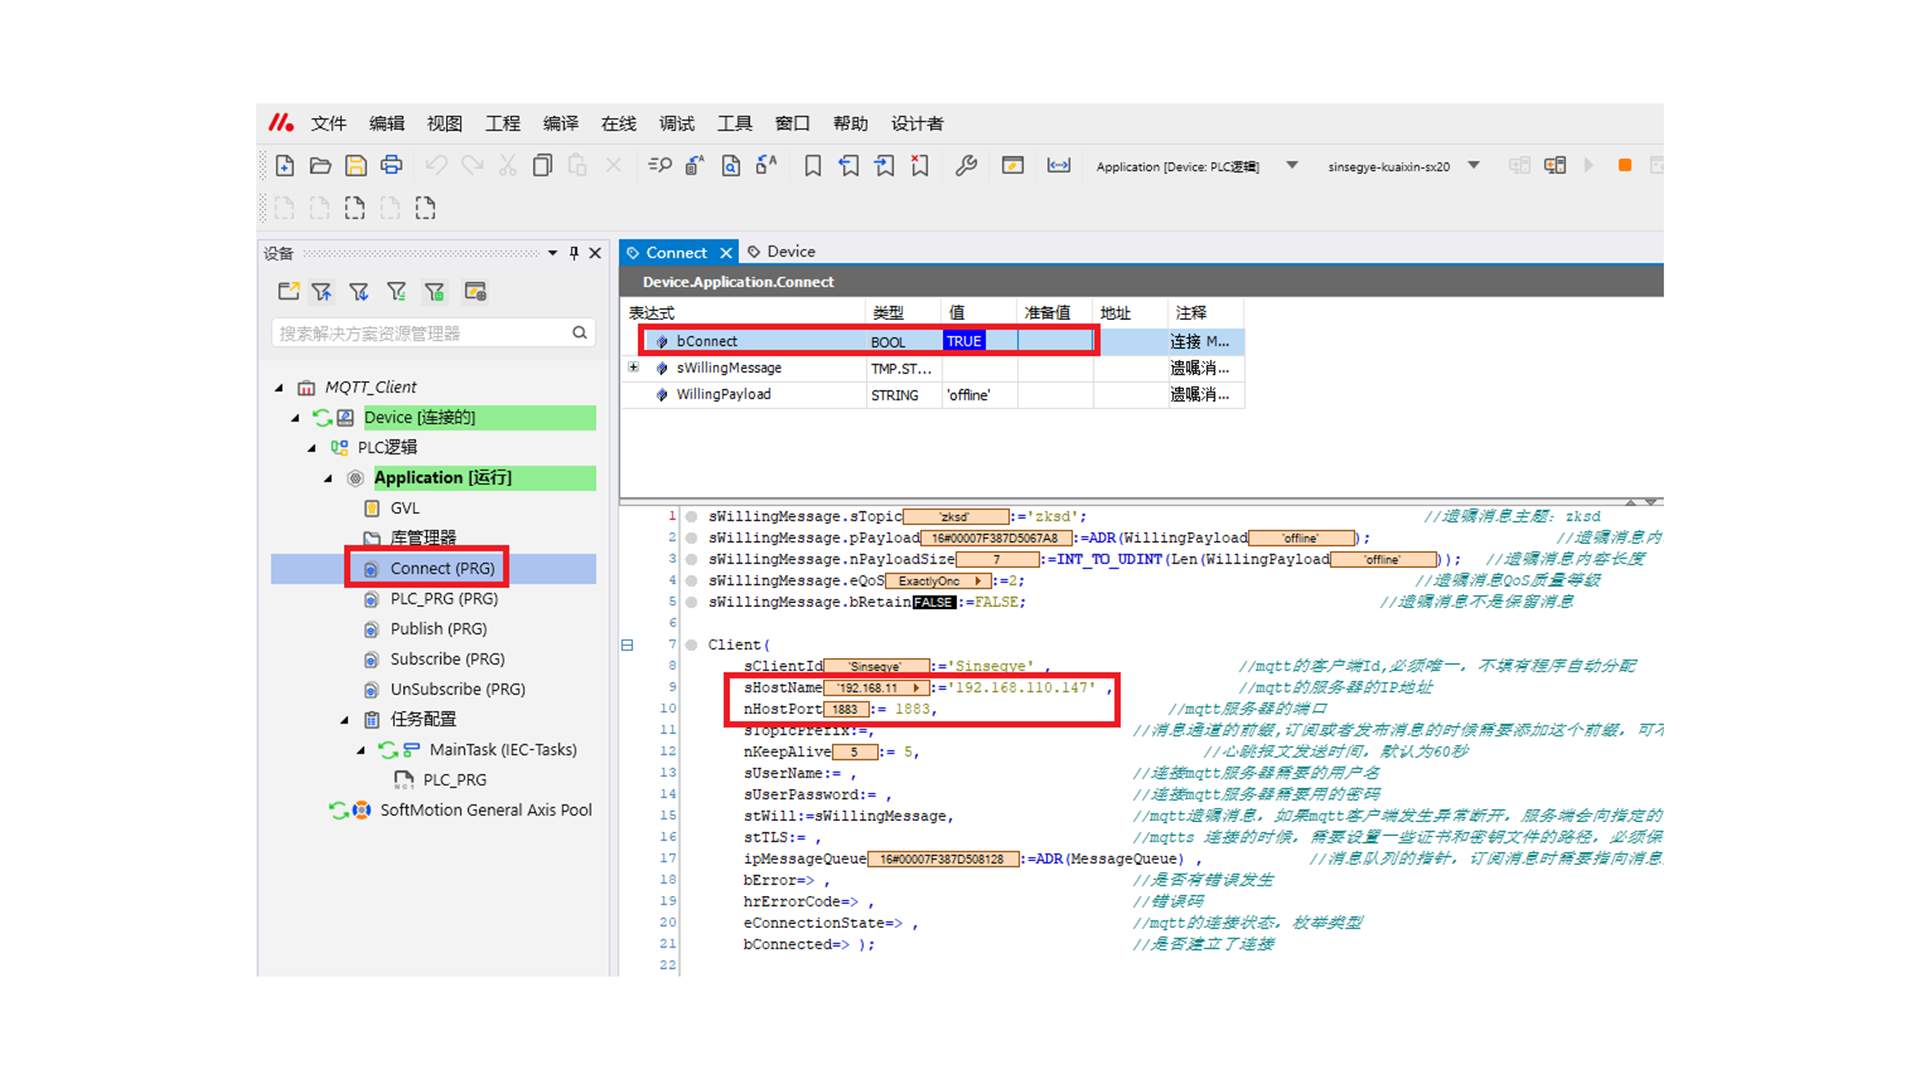The image size is (1920, 1080).
Task: Click the find in document magnifier icon
Action: point(731,166)
